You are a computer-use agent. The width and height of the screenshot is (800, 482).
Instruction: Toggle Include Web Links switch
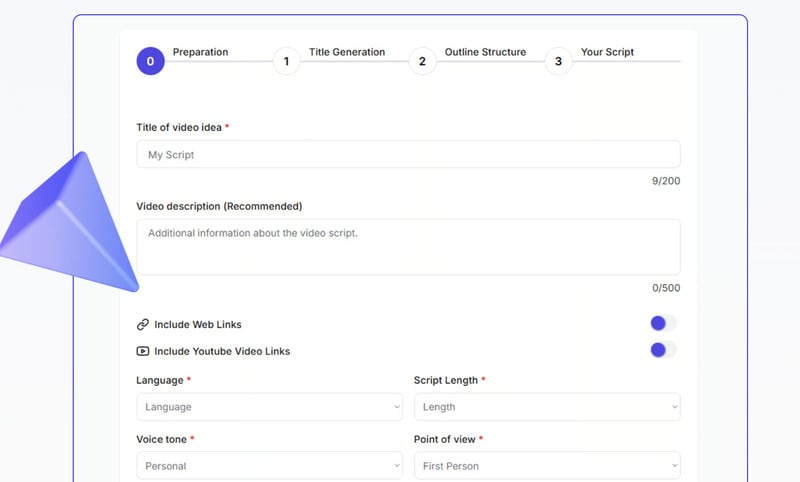662,323
